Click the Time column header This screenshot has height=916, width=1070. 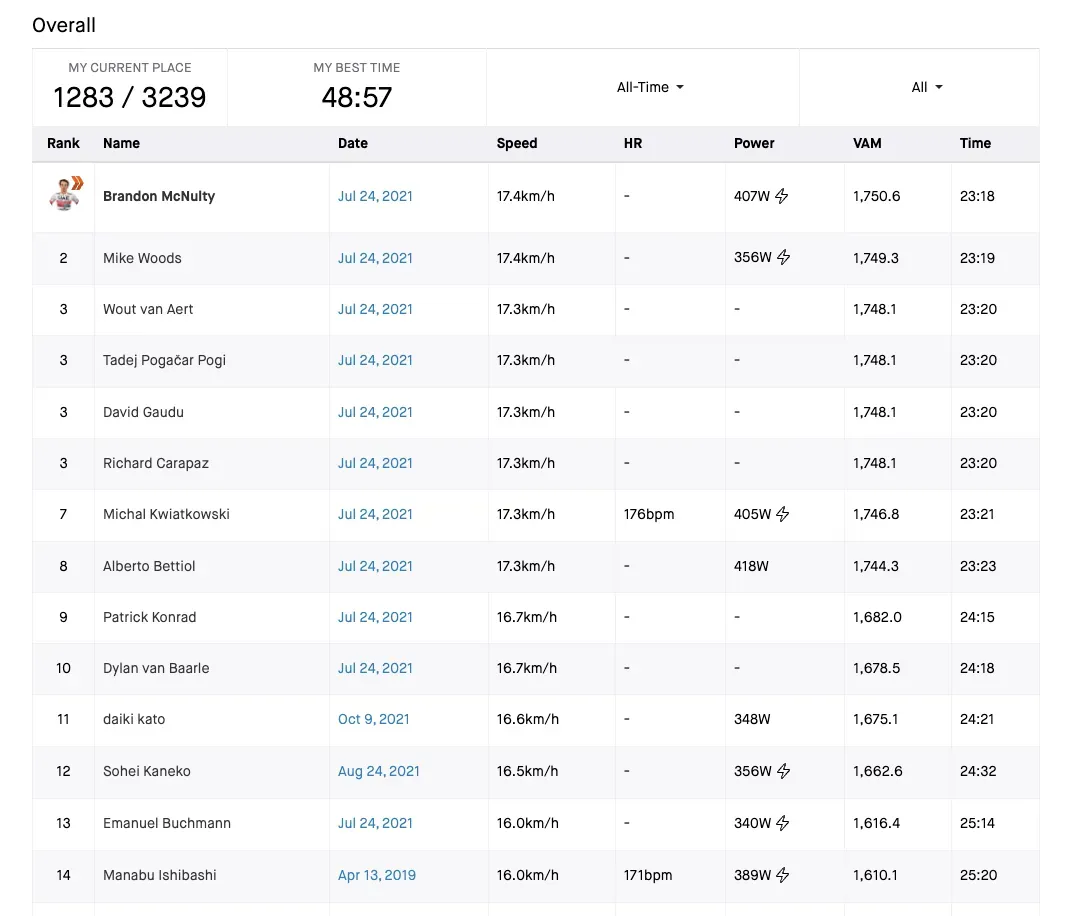tap(975, 143)
